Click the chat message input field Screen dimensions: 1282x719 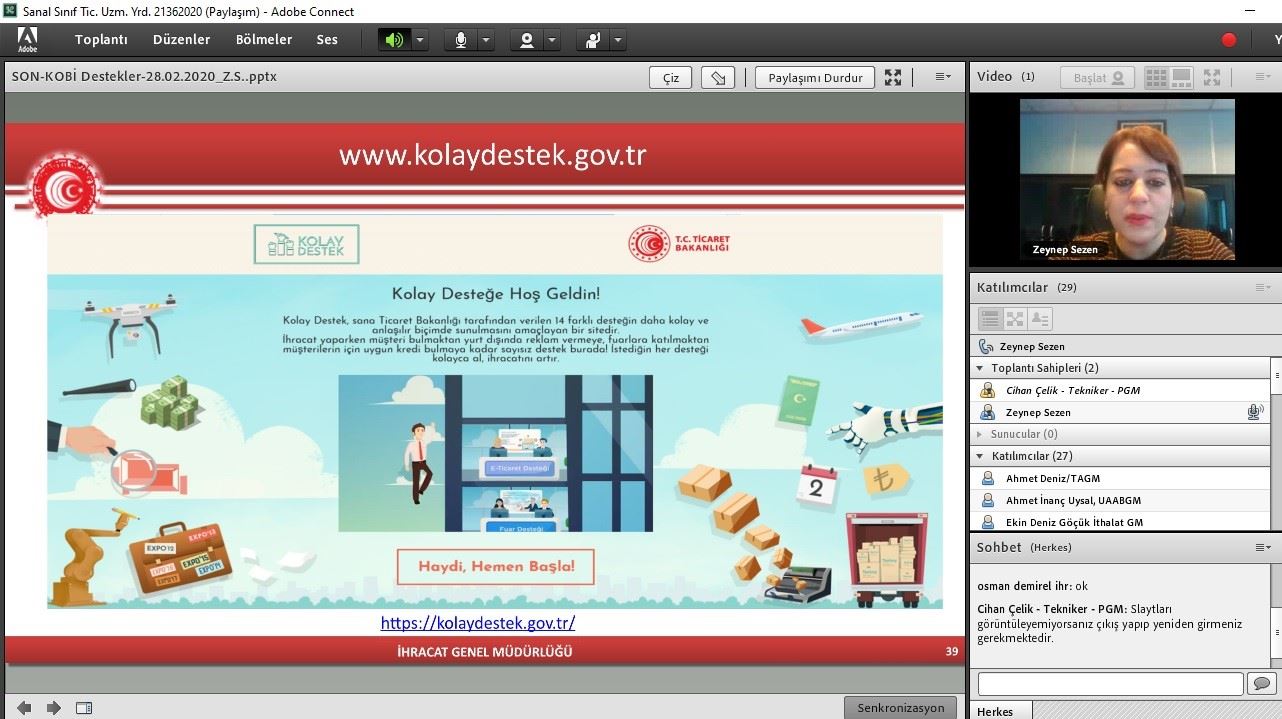[1110, 684]
